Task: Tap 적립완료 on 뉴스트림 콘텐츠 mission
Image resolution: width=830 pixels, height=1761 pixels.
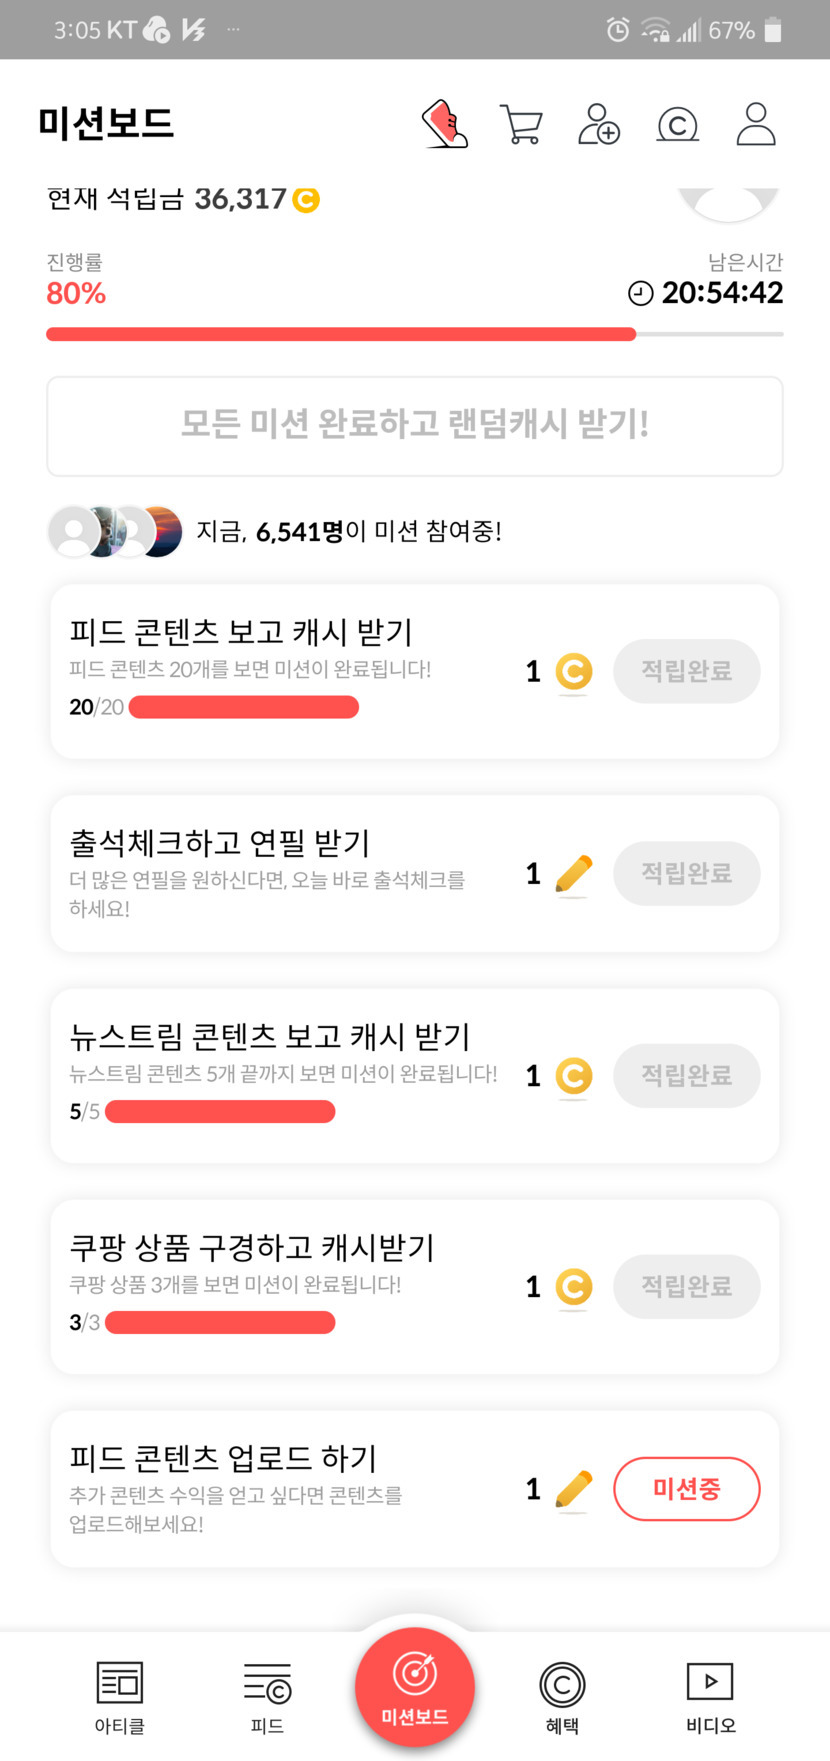Action: coord(686,1076)
